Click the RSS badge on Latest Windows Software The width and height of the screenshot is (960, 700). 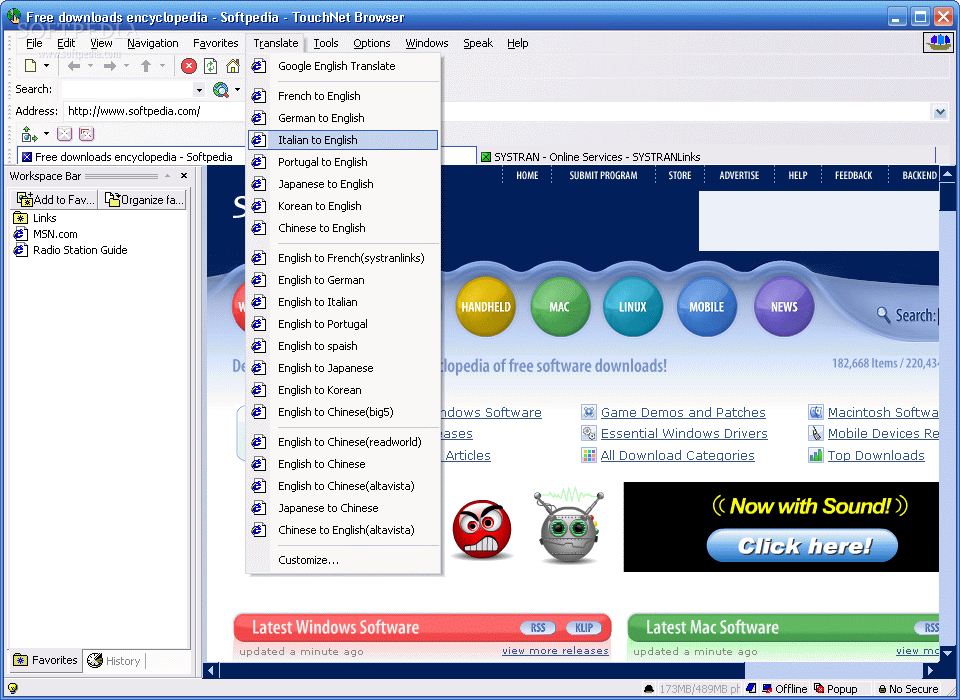pos(538,628)
